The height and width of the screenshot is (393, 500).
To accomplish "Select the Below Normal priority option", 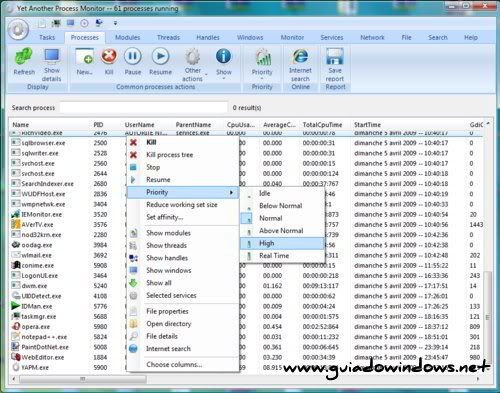I will point(282,206).
